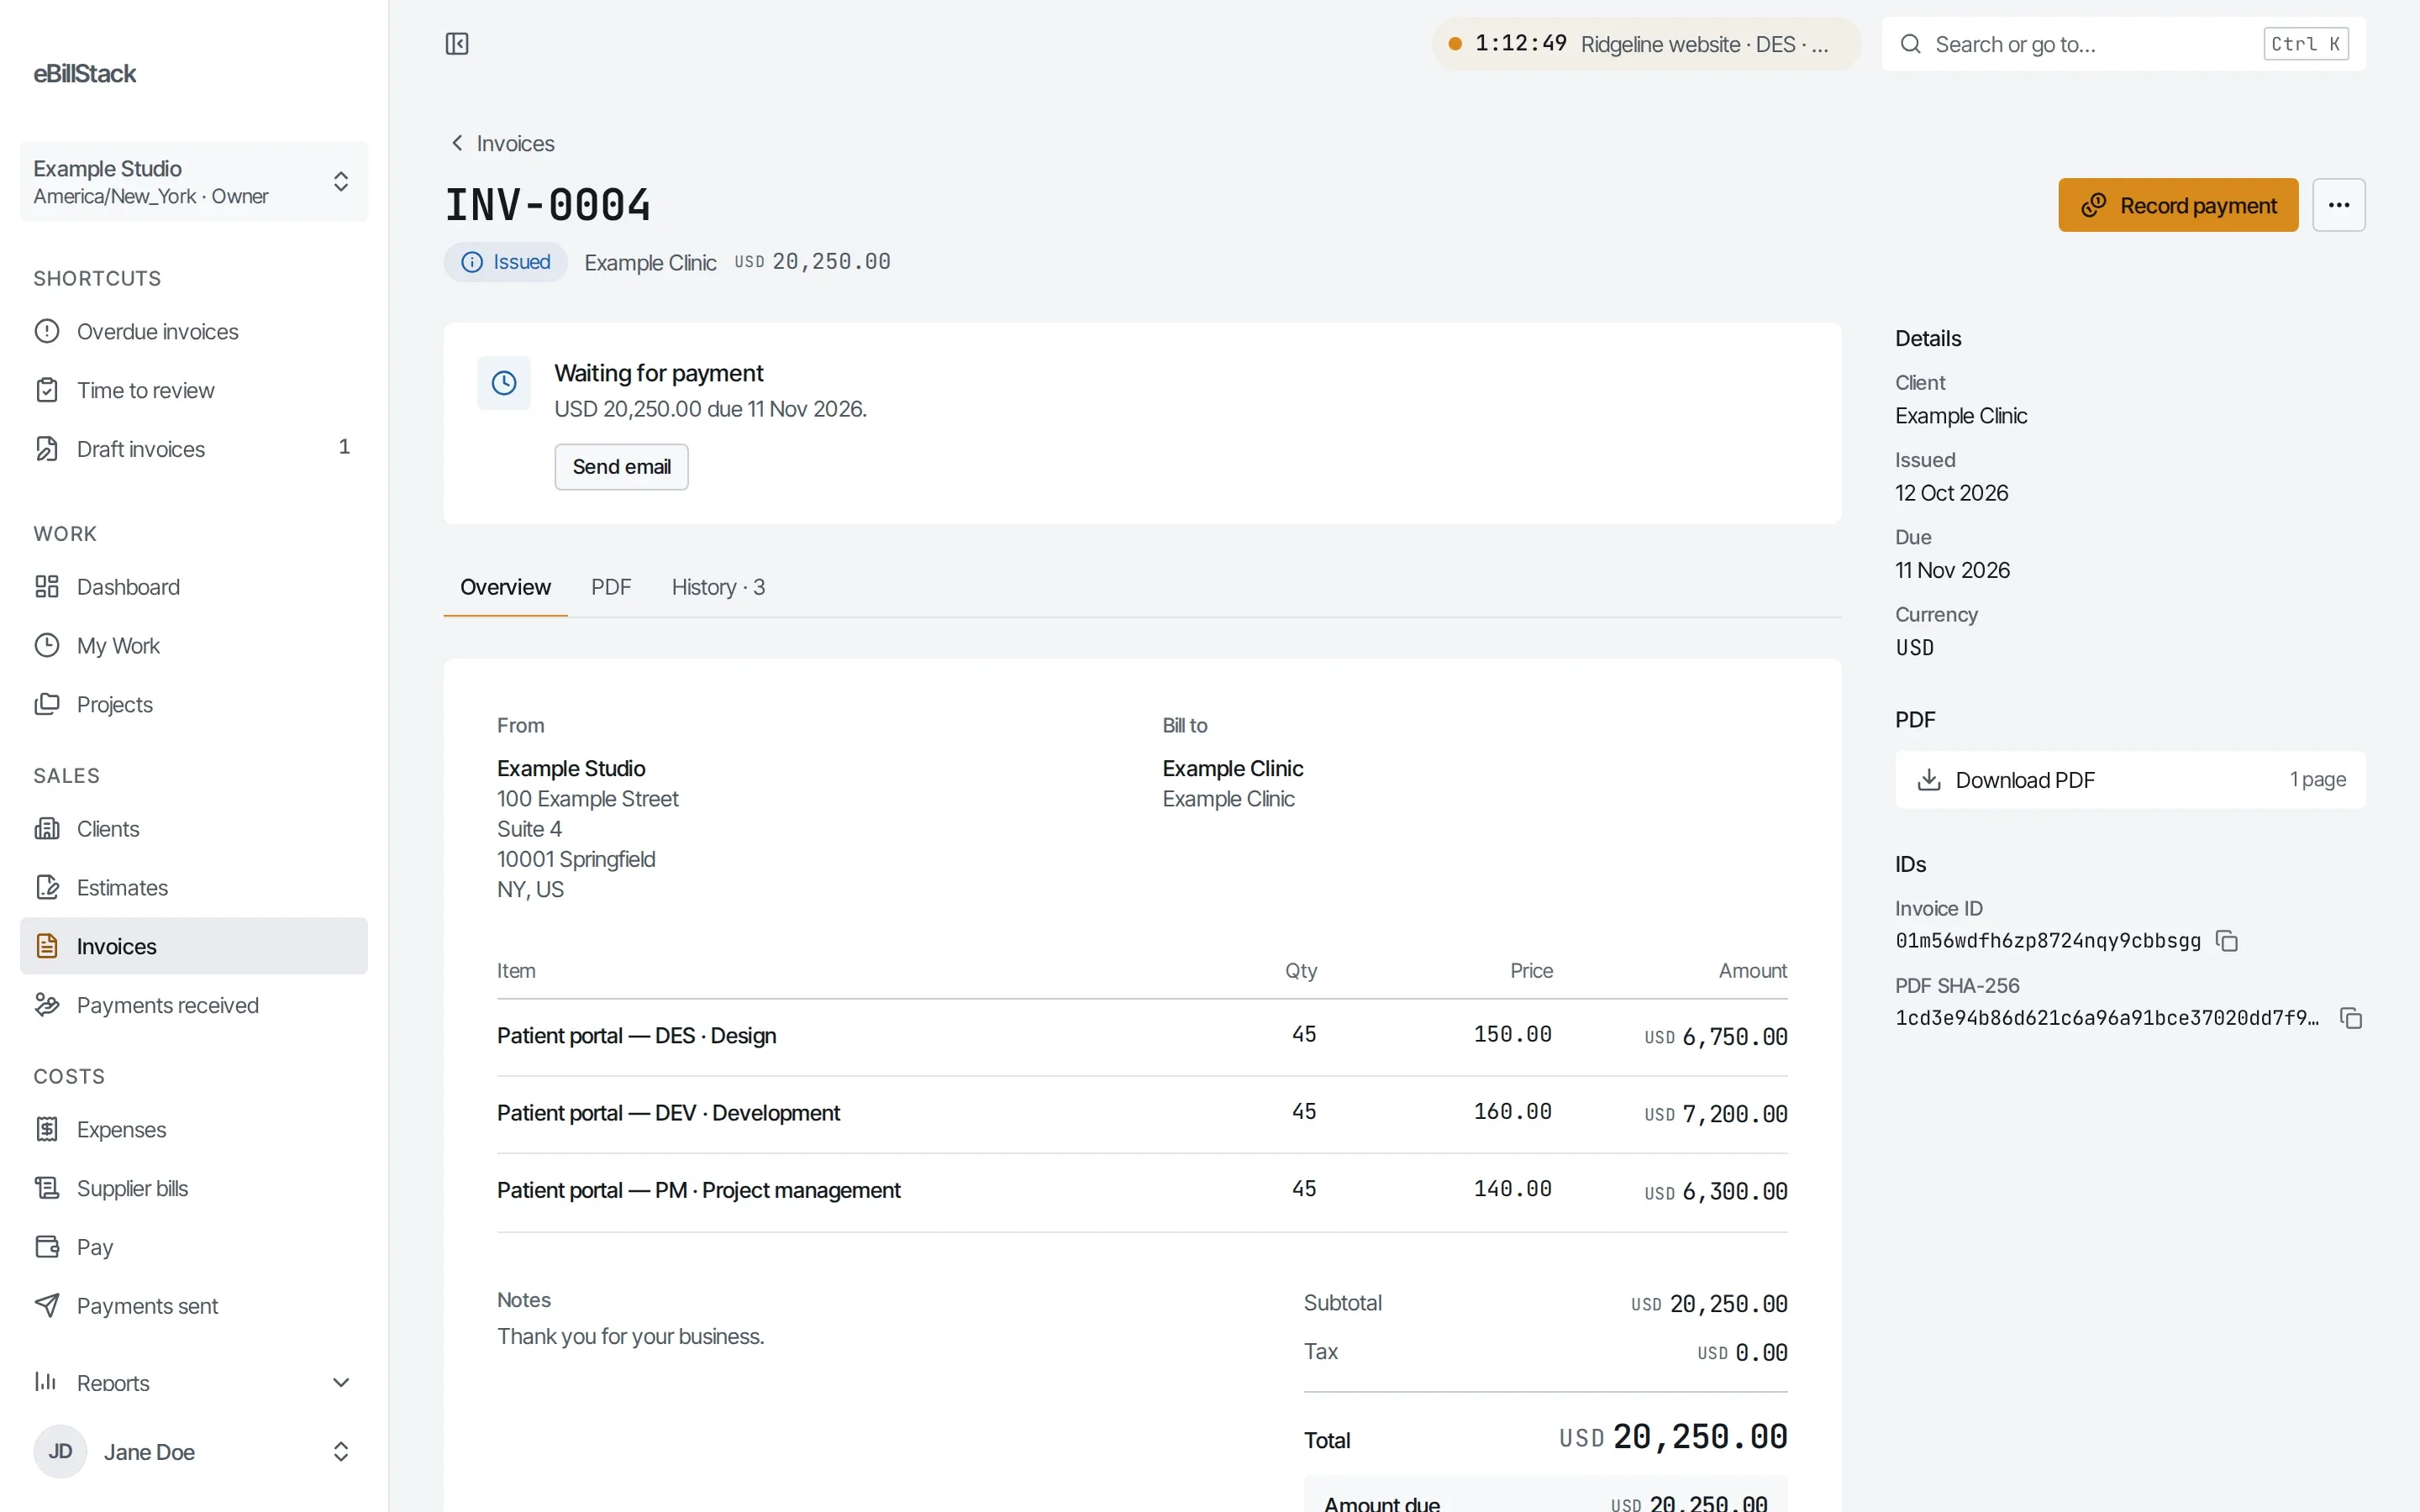Go back to Invoices list
The width and height of the screenshot is (2420, 1512).
coord(502,143)
